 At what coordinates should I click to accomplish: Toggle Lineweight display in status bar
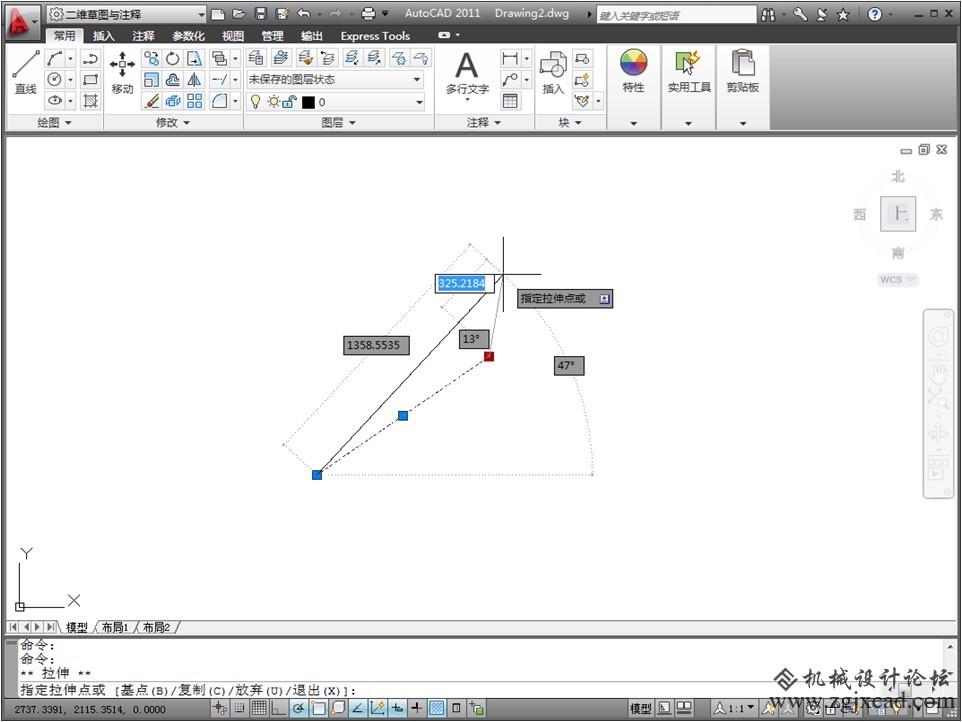tap(416, 708)
